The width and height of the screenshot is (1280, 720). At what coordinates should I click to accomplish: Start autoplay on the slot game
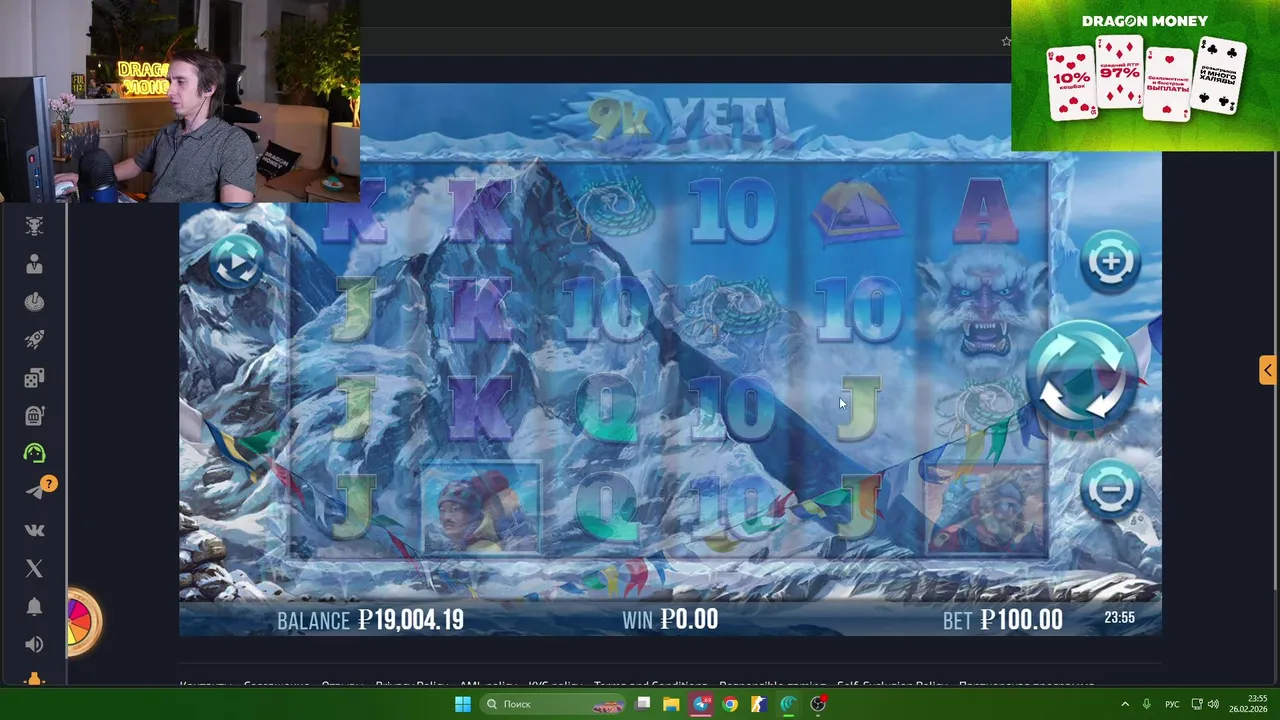click(236, 263)
